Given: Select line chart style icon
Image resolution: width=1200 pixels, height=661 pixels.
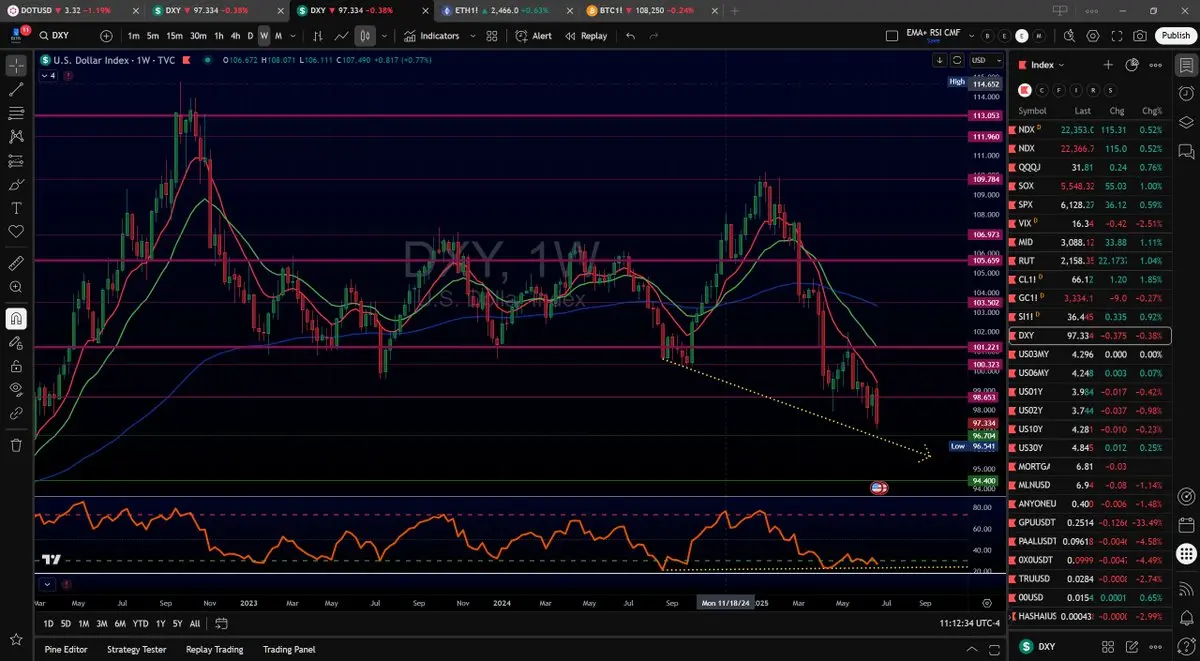Looking at the screenshot, I should click(342, 36).
